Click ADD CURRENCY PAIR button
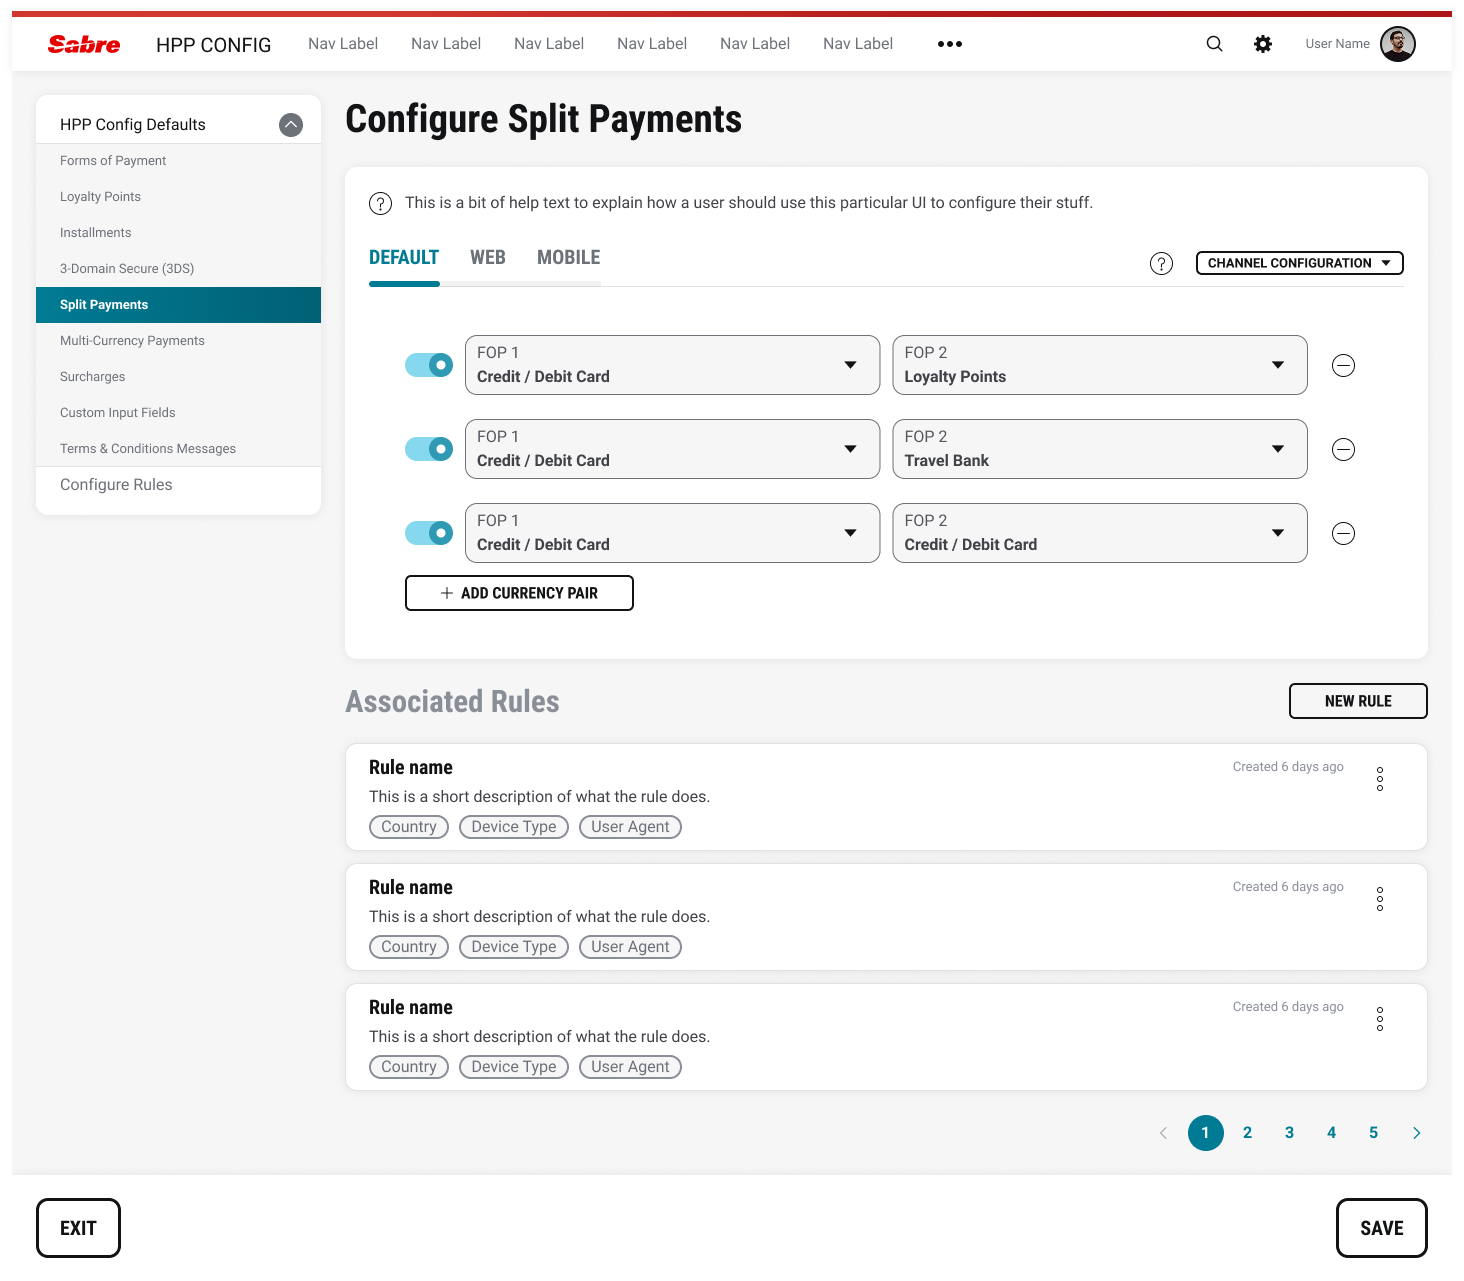 click(x=519, y=593)
